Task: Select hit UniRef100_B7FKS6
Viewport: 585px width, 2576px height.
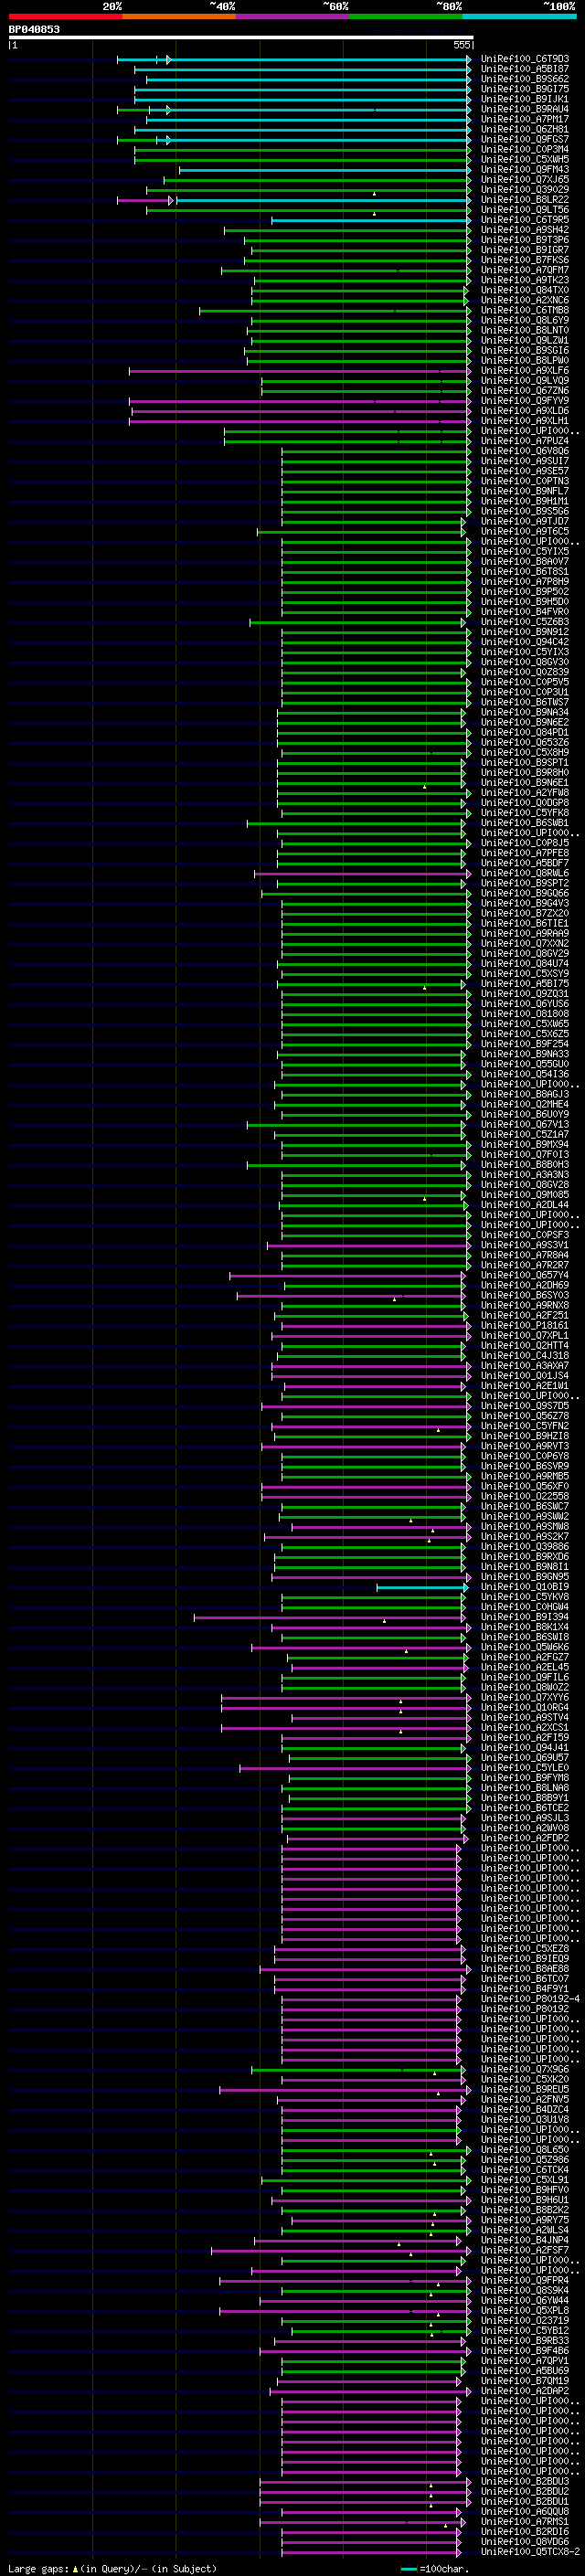Action: pyautogui.click(x=524, y=260)
